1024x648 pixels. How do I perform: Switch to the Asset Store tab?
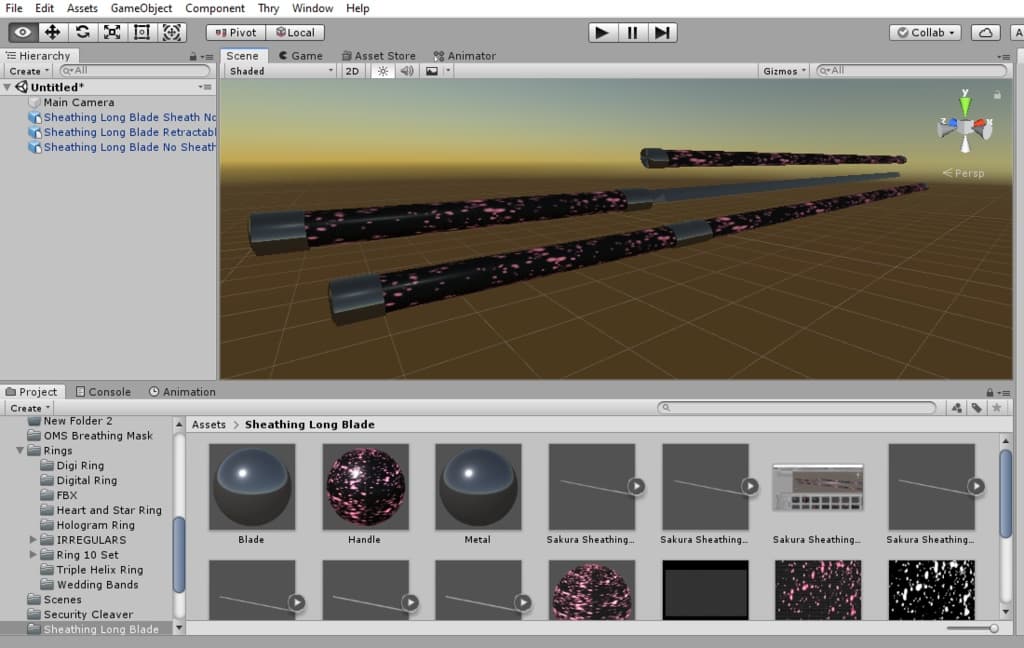(378, 56)
